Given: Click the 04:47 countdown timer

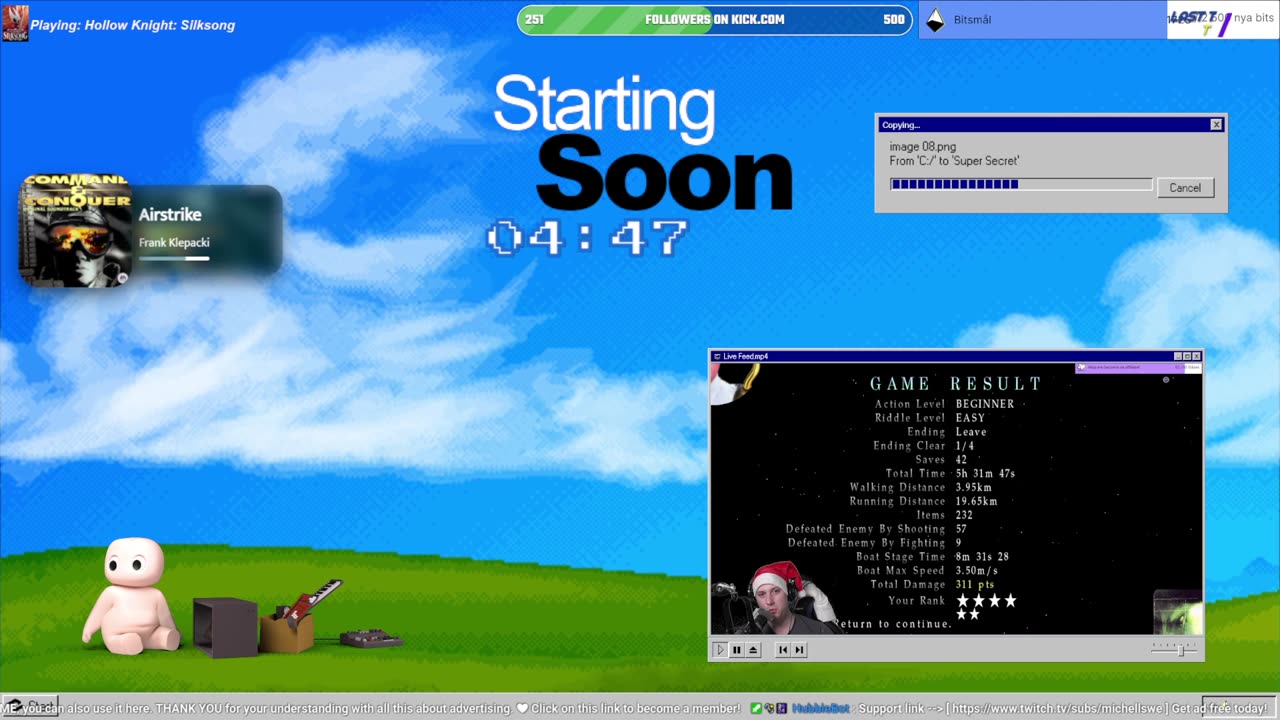Looking at the screenshot, I should coord(587,239).
